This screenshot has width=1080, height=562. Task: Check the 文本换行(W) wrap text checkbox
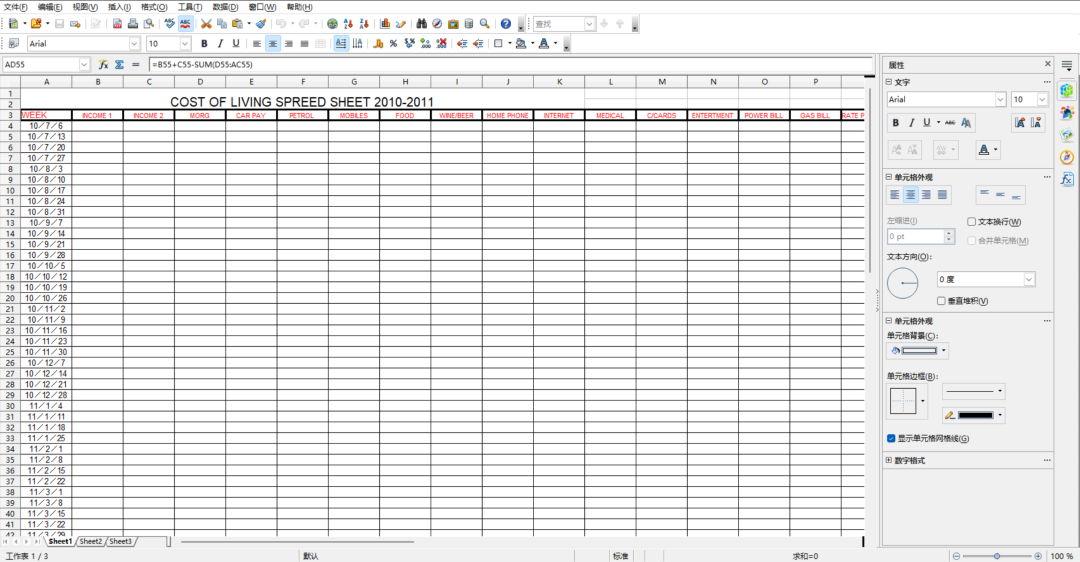coord(971,222)
